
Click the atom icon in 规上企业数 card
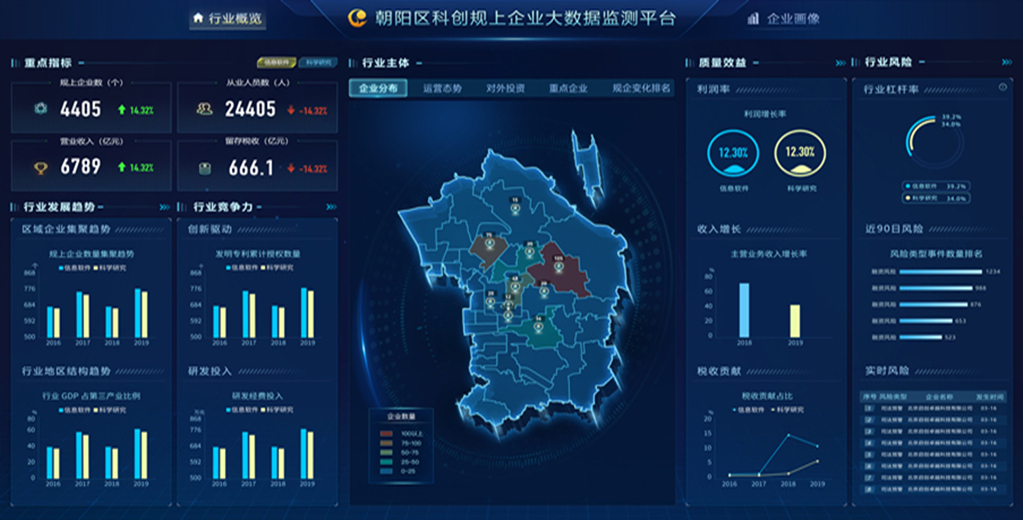coord(39,109)
